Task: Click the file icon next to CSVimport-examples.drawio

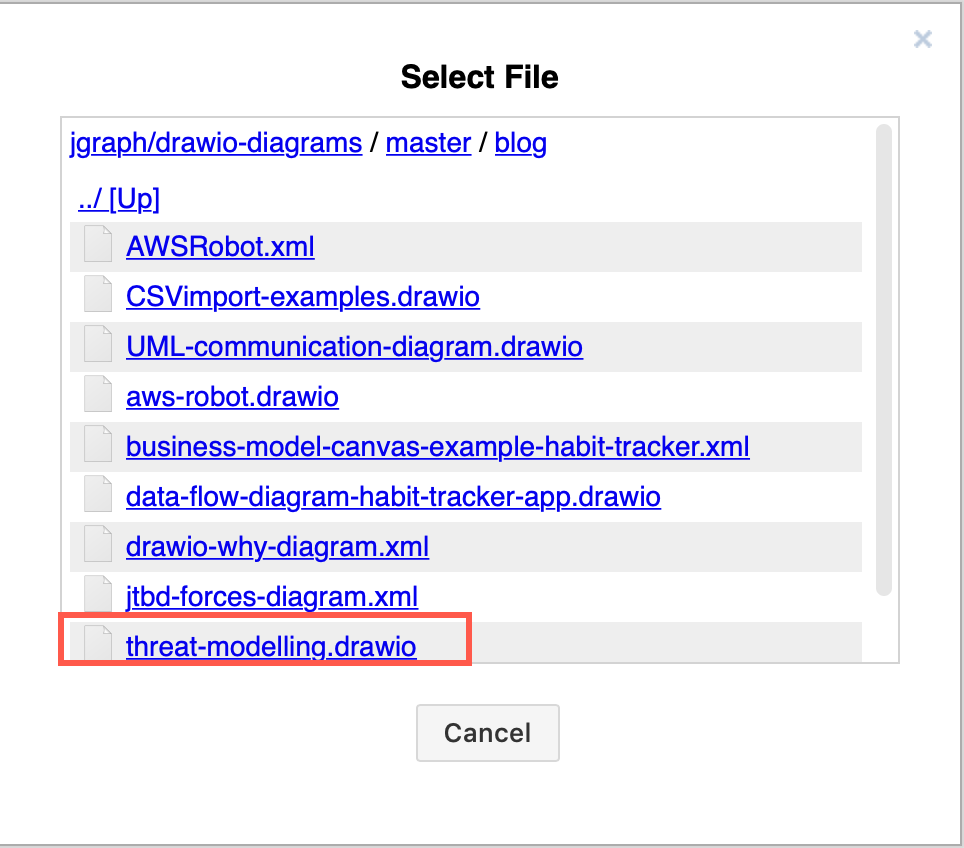Action: point(97,294)
